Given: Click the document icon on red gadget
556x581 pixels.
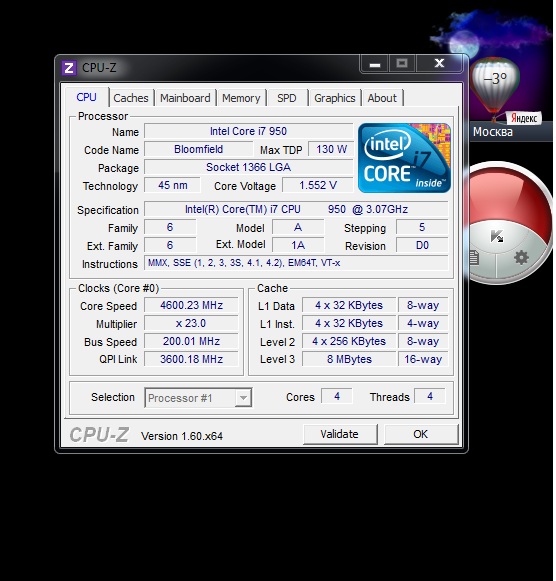Looking at the screenshot, I should coord(475,258).
